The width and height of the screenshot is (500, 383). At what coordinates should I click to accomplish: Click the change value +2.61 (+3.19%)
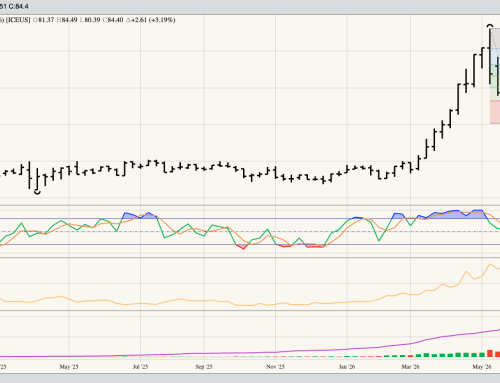153,20
